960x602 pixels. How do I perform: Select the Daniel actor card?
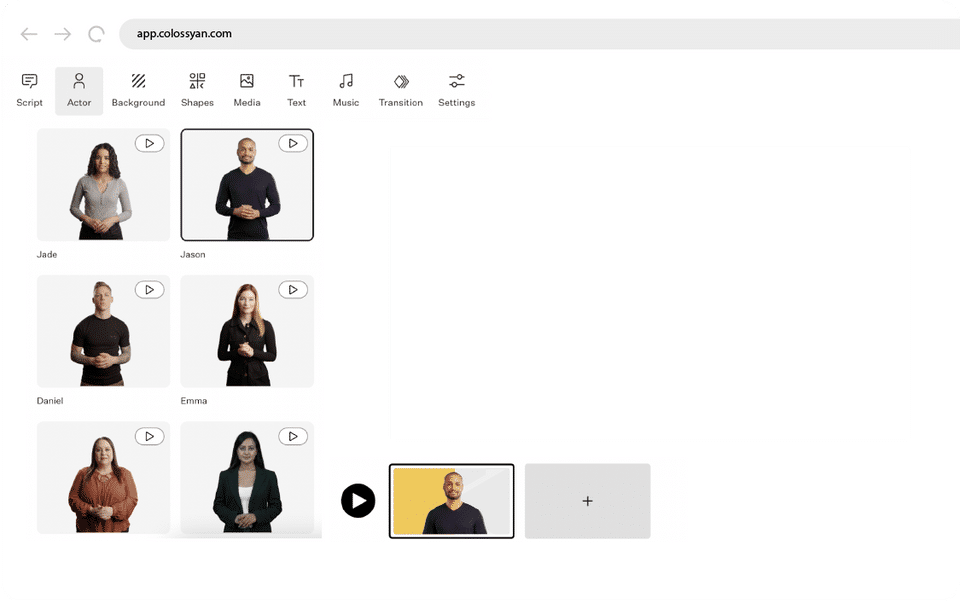(x=103, y=331)
